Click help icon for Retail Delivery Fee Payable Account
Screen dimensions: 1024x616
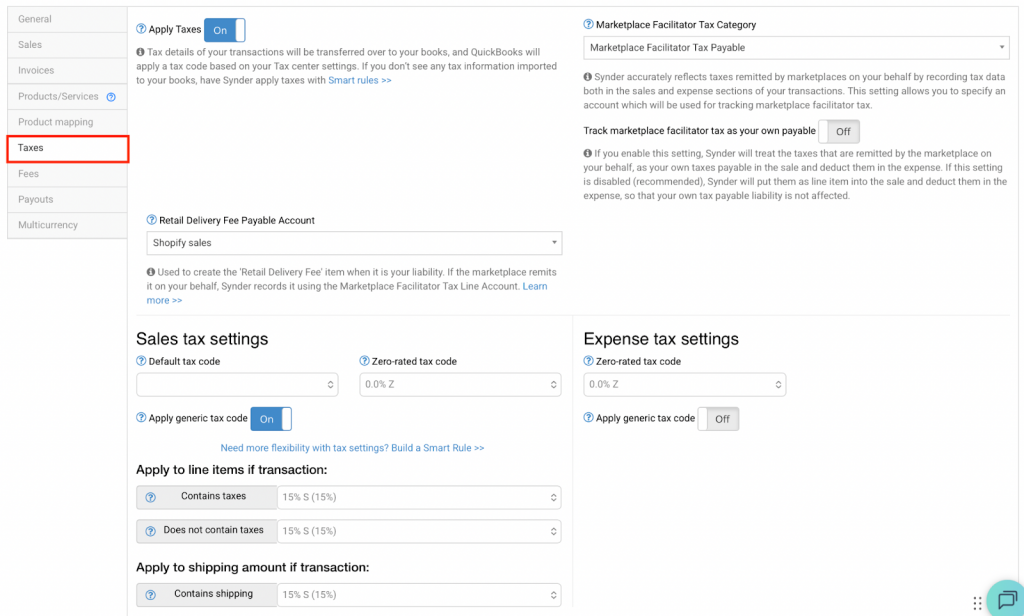pyautogui.click(x=151, y=221)
